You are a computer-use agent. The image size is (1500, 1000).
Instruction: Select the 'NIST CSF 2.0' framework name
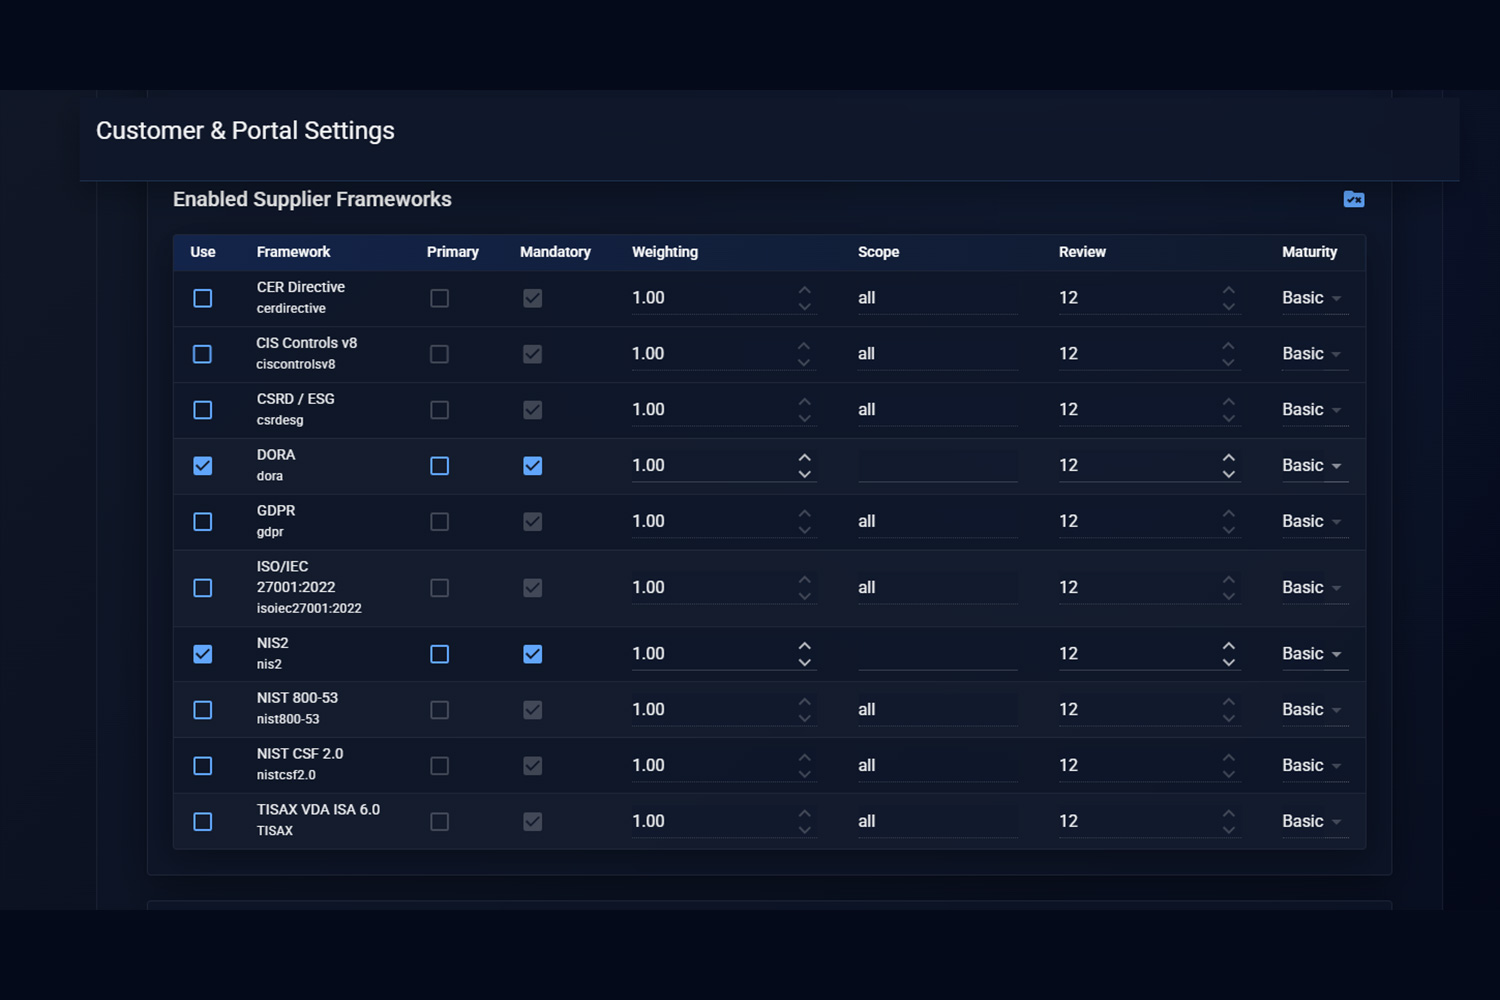(300, 754)
